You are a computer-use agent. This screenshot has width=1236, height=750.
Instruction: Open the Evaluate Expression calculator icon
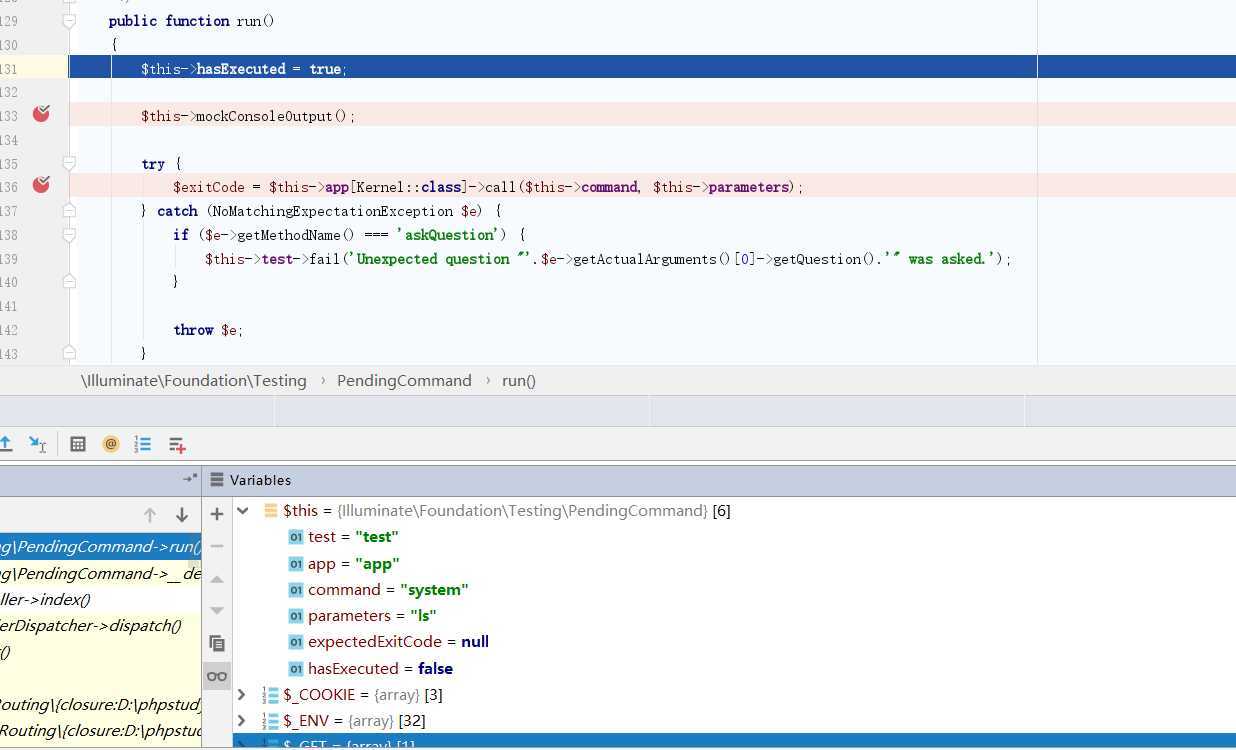pos(78,444)
